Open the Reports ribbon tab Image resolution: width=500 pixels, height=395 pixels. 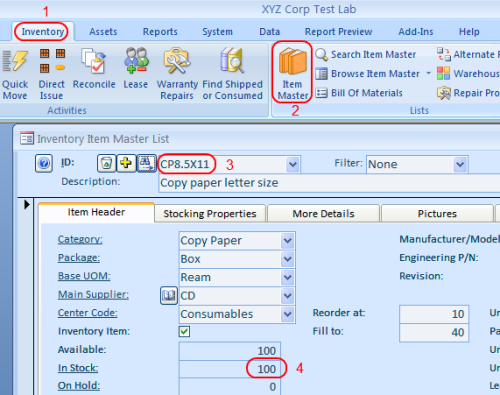(x=160, y=32)
